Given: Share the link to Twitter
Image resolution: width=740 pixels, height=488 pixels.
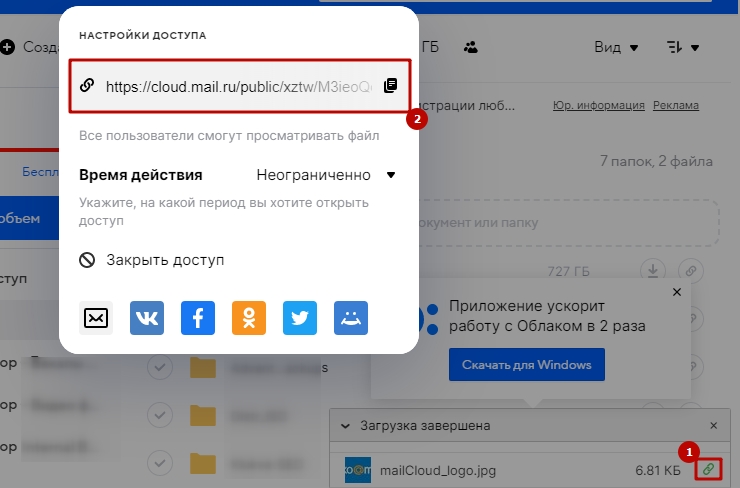Looking at the screenshot, I should point(300,318).
